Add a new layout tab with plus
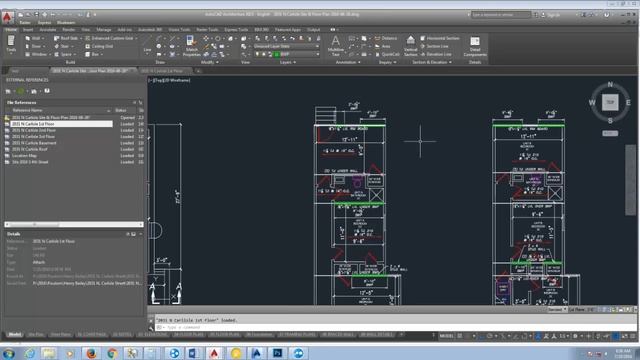The image size is (640, 360). 401,335
